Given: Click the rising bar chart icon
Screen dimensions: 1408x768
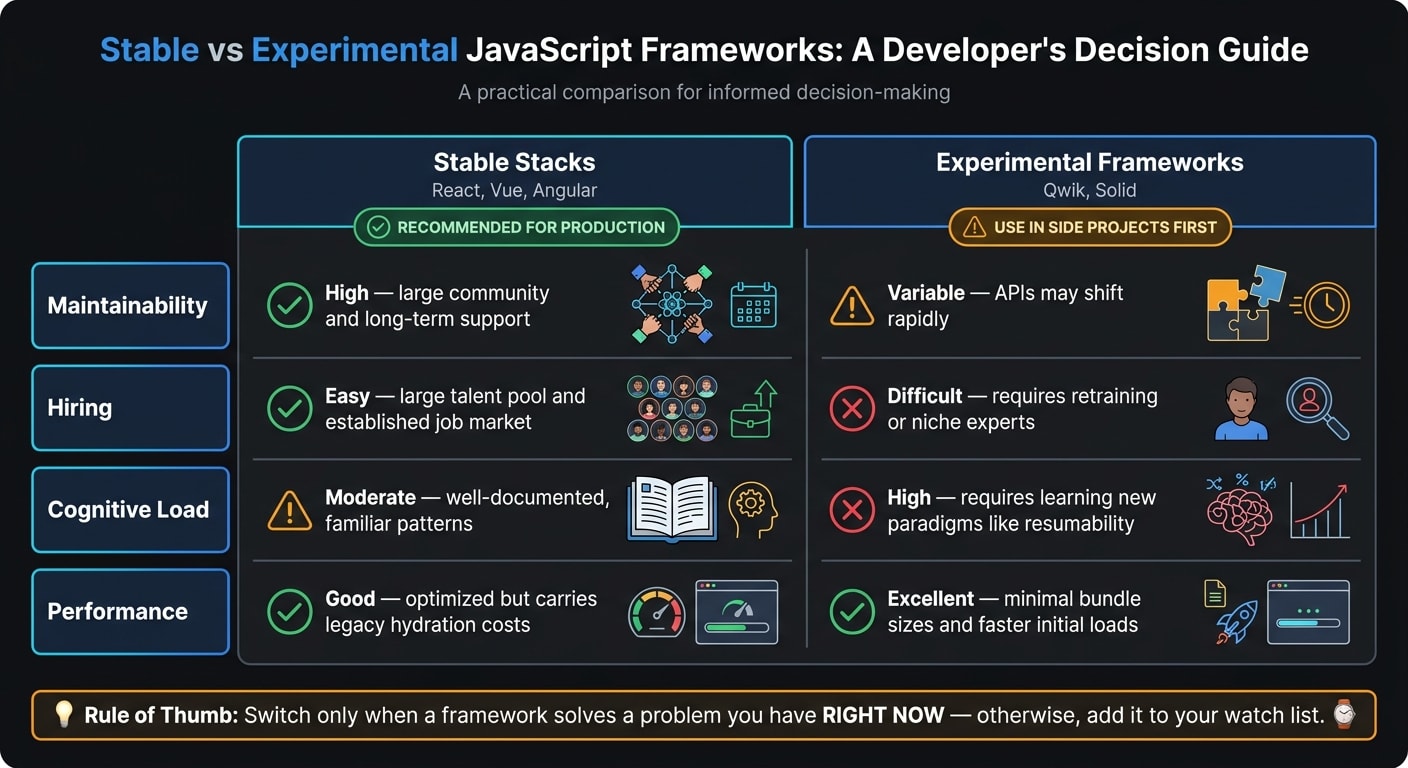Looking at the screenshot, I should click(x=1320, y=510).
